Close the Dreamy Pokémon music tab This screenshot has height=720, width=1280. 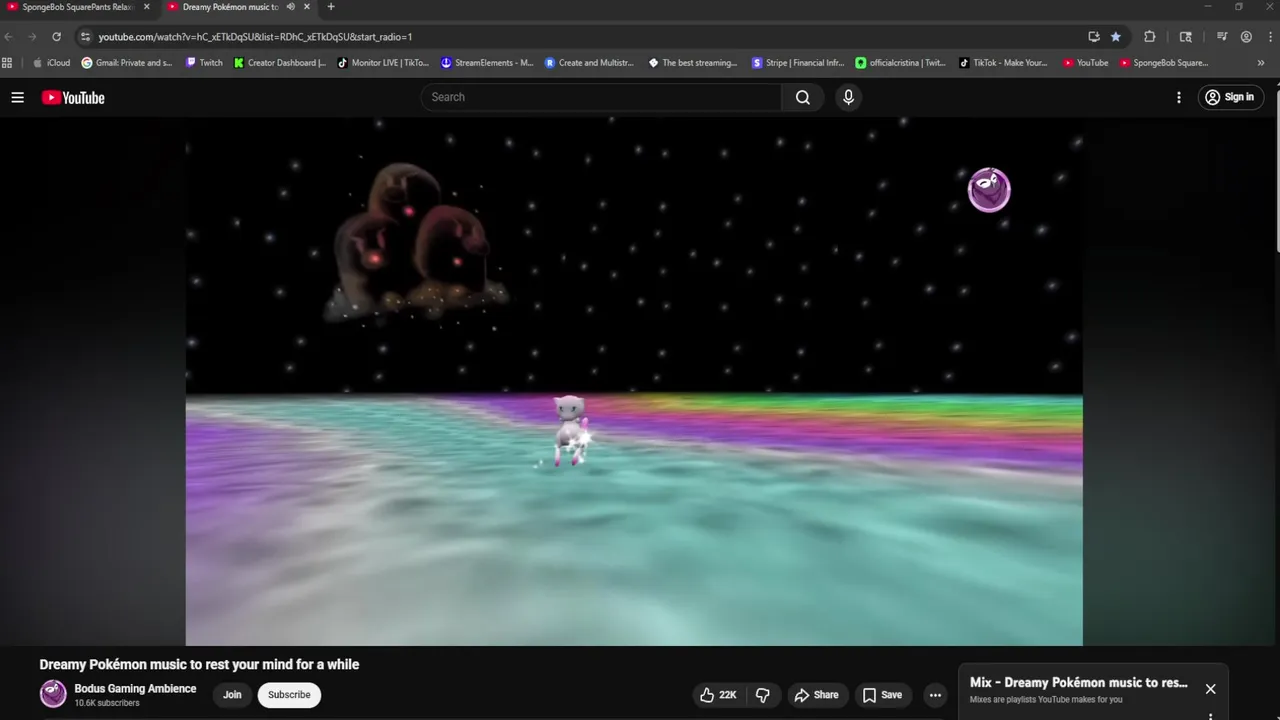click(307, 7)
